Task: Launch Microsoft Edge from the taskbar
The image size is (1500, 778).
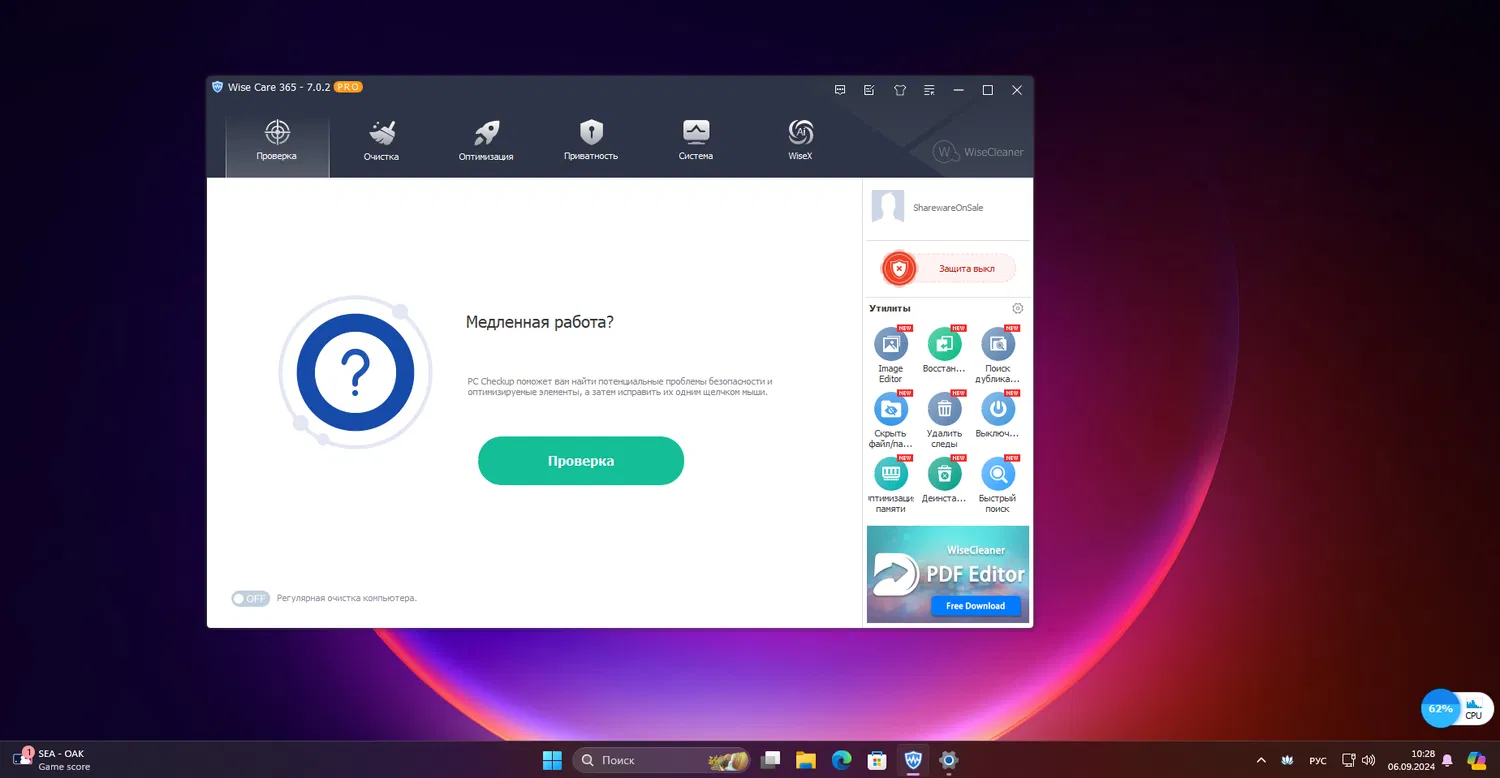Action: click(842, 760)
